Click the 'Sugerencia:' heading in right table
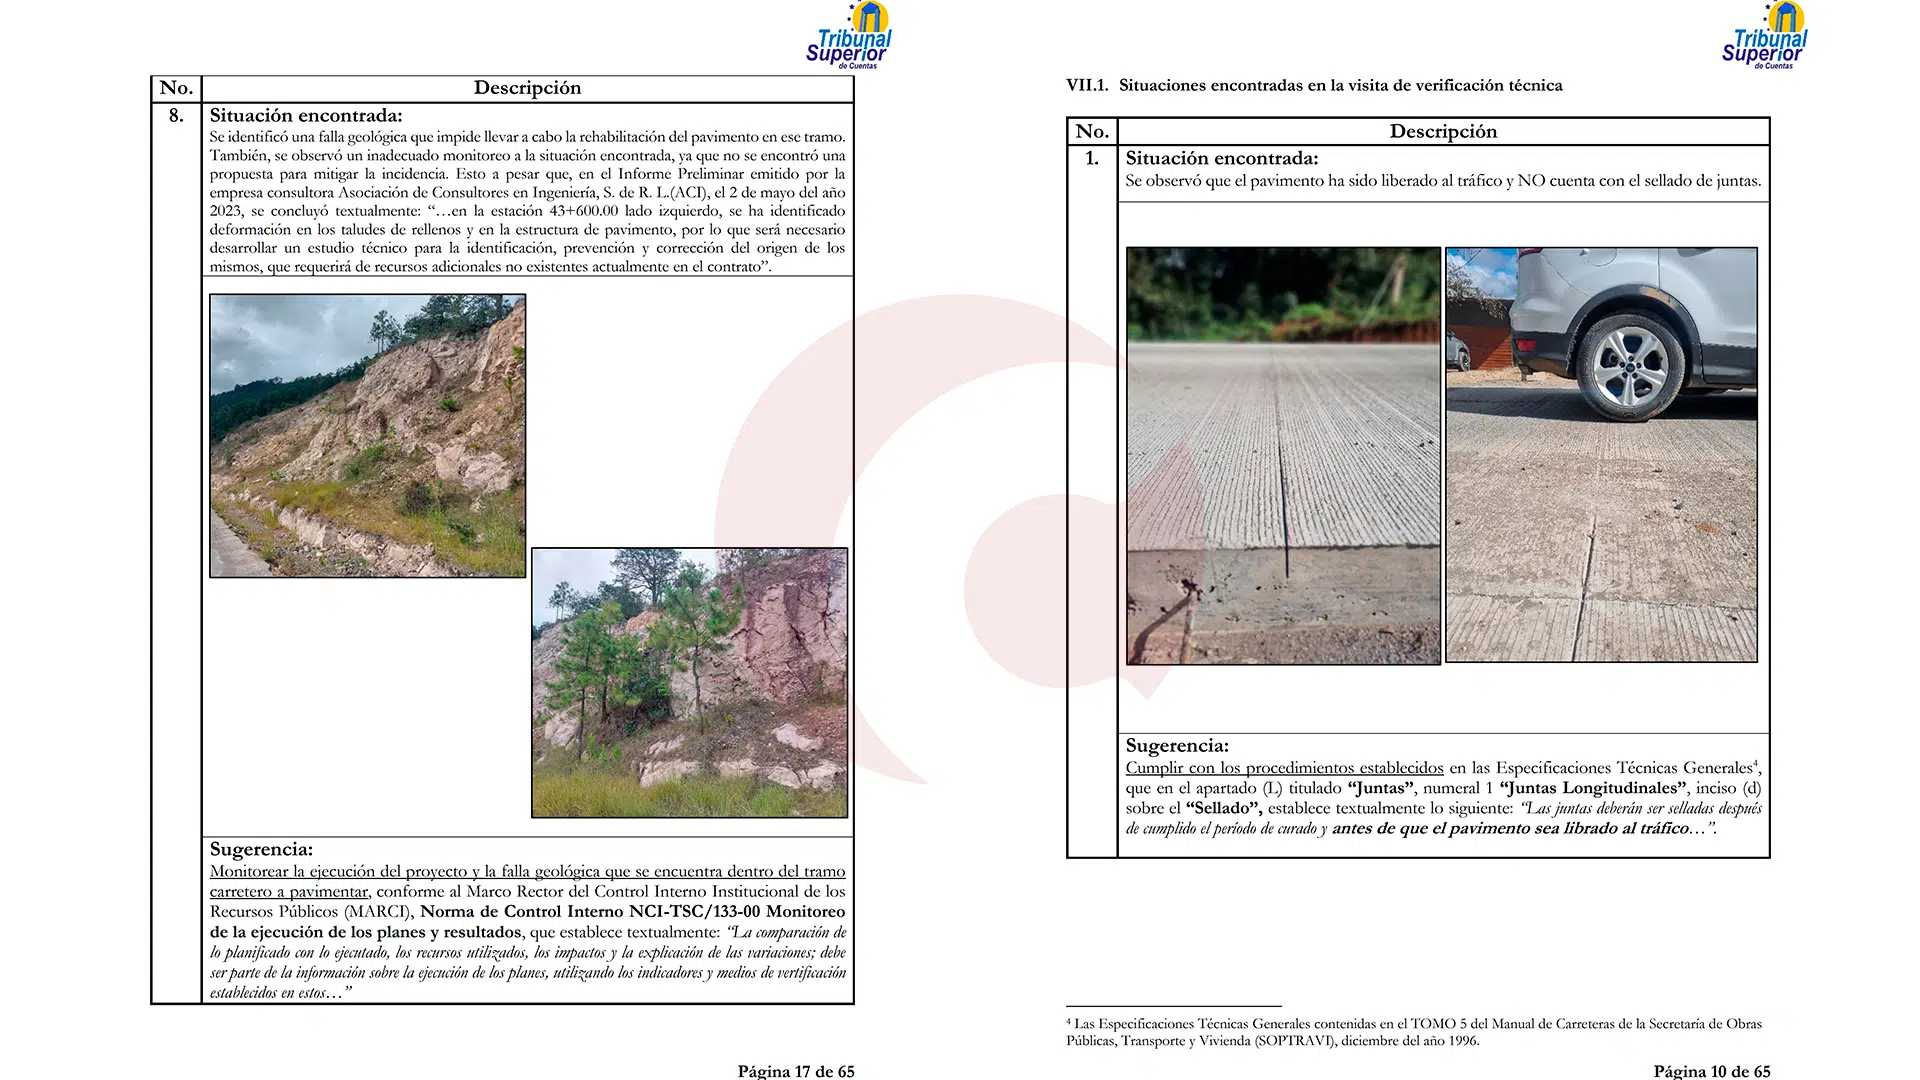This screenshot has width=1920, height=1080. click(x=1177, y=746)
